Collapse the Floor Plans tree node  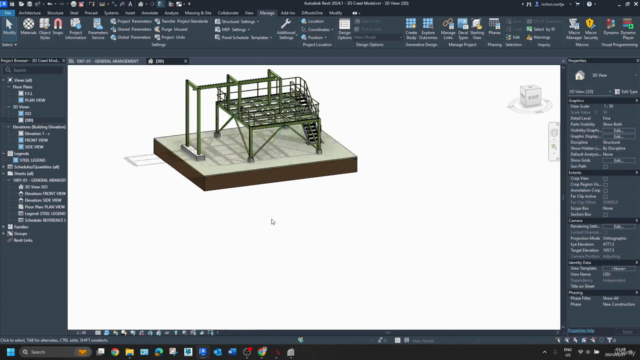coord(9,87)
